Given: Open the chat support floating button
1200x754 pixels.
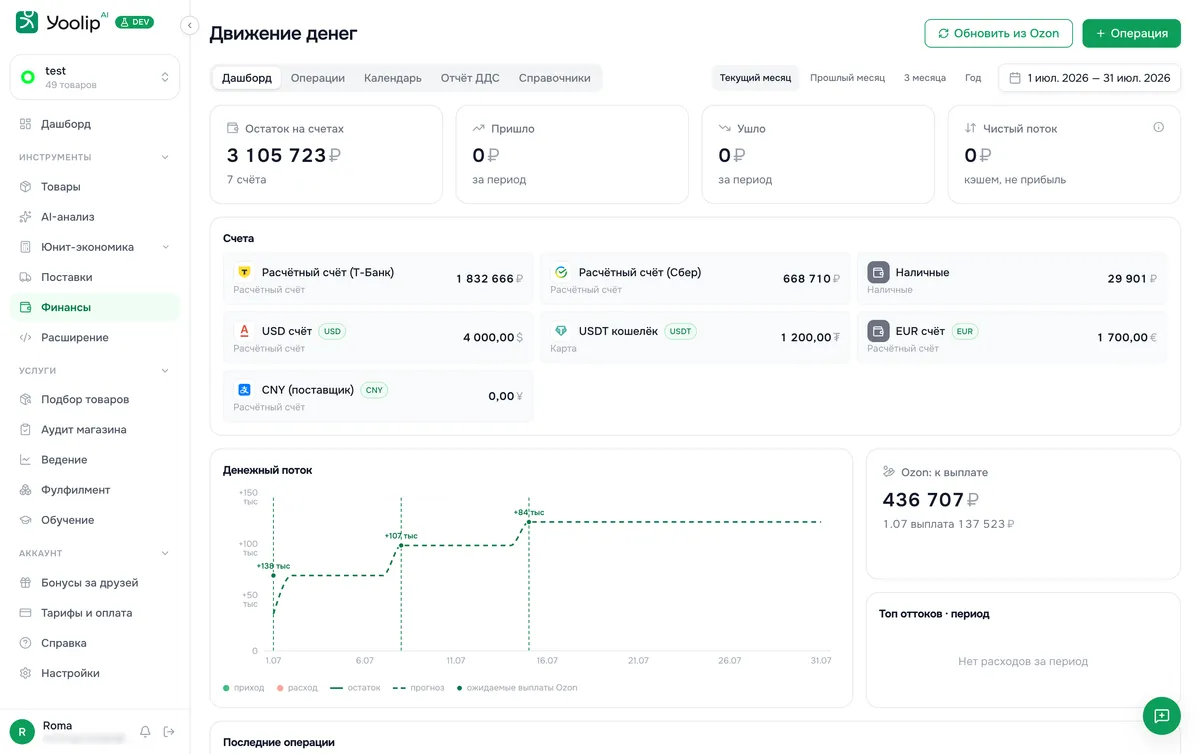Looking at the screenshot, I should coord(1161,716).
